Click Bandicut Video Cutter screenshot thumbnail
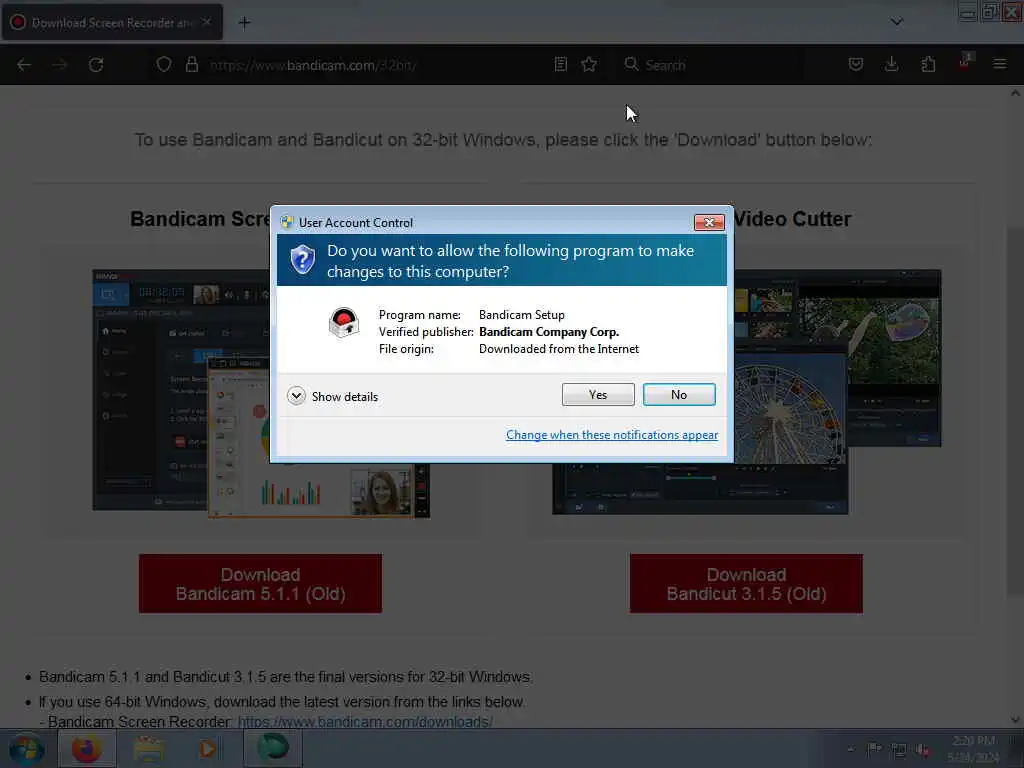The width and height of the screenshot is (1024, 768). tap(746, 392)
